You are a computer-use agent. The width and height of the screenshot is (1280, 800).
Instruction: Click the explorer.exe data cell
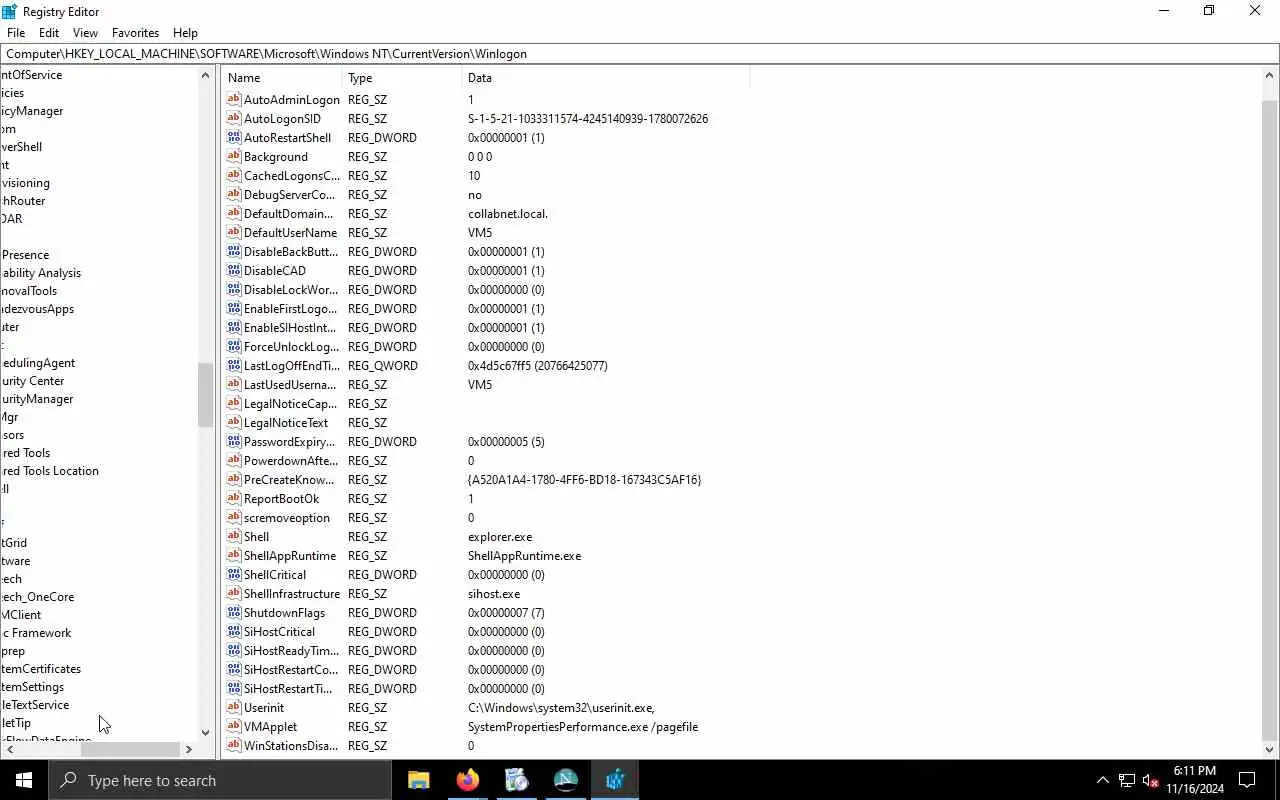click(x=500, y=536)
